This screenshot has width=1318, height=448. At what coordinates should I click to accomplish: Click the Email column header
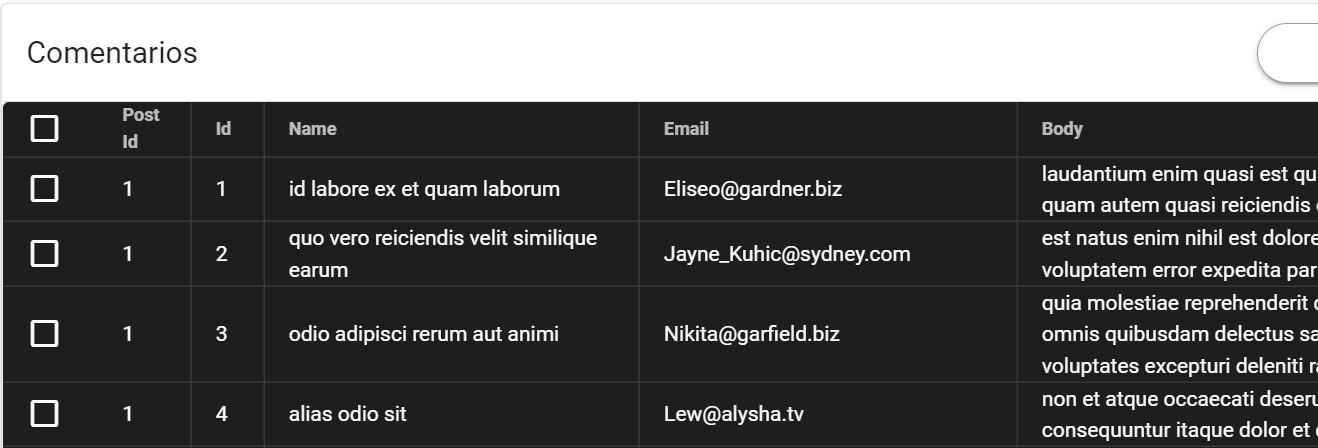686,129
